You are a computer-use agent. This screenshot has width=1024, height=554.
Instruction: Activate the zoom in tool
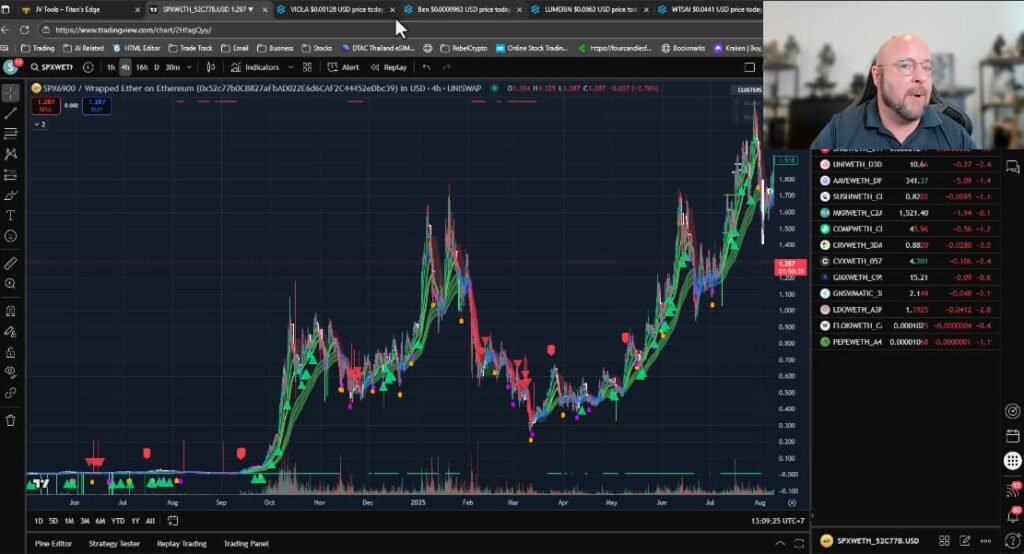click(11, 284)
